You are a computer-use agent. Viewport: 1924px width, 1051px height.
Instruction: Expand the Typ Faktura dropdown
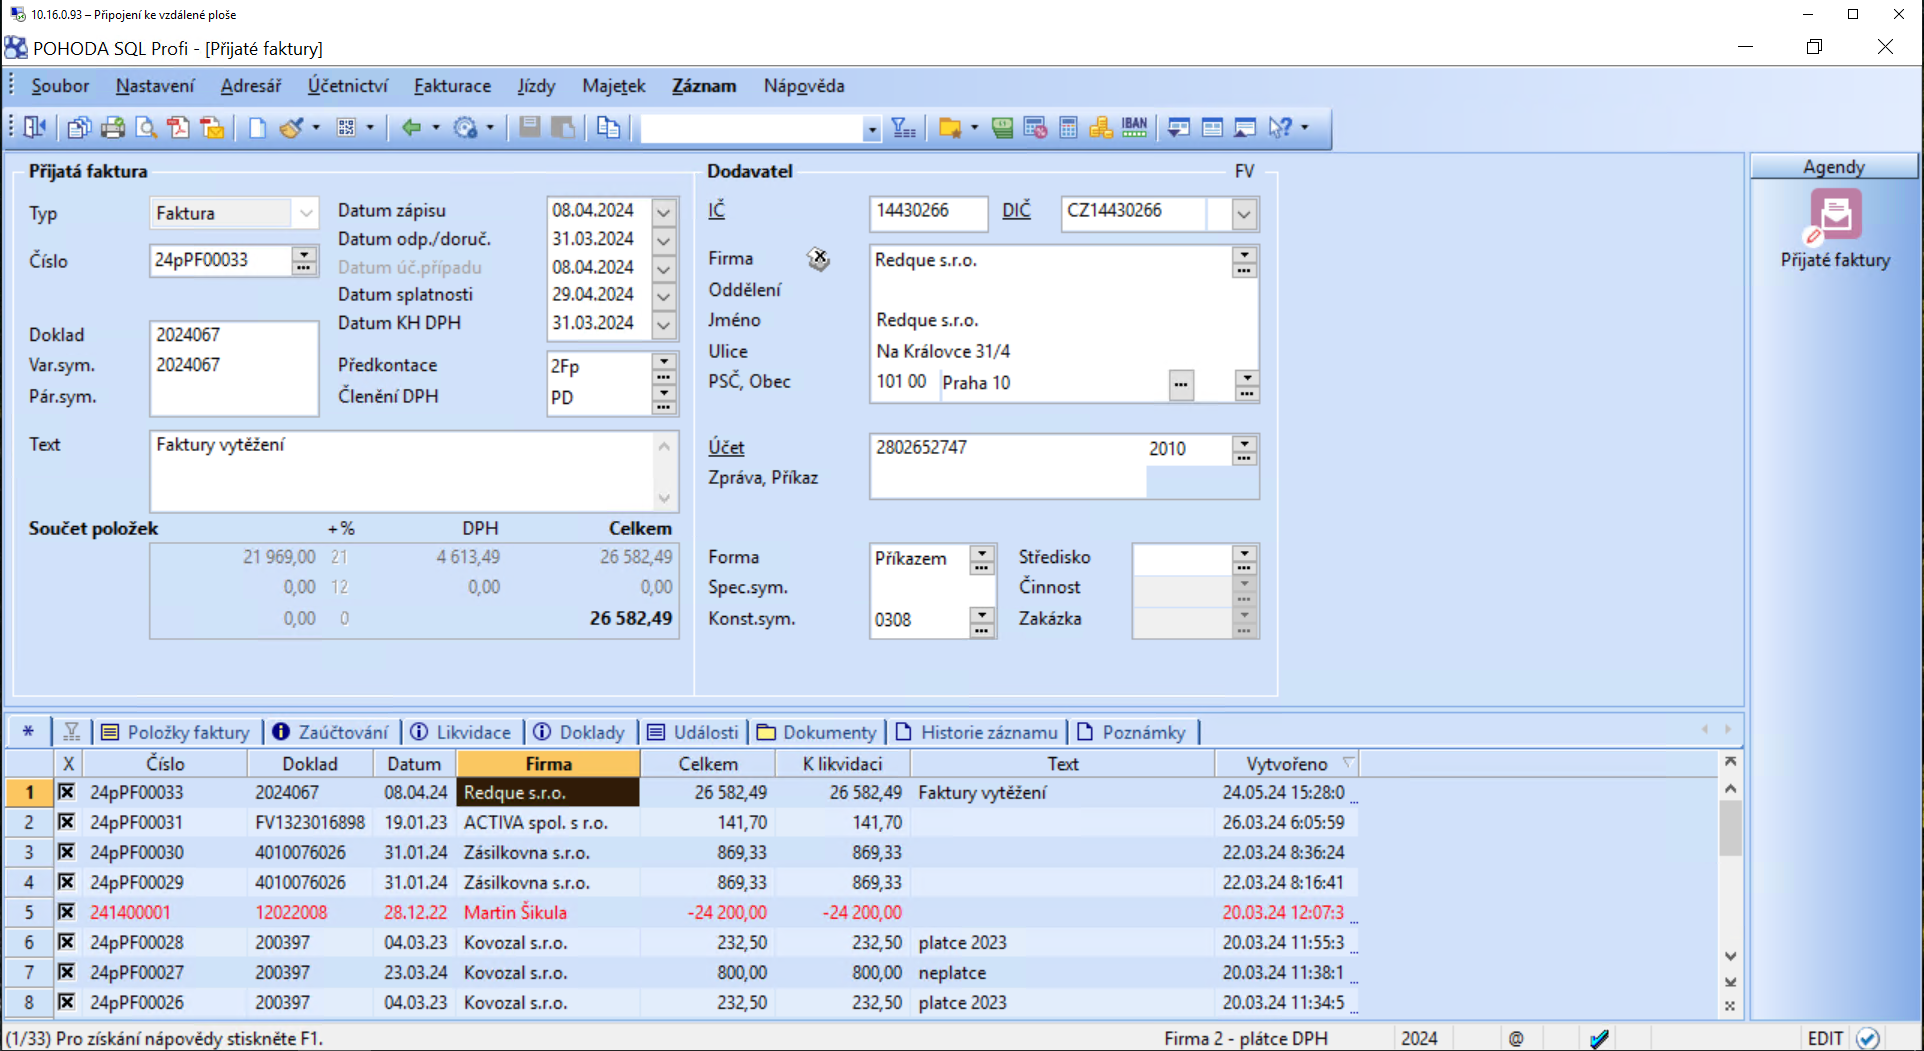[x=306, y=213]
